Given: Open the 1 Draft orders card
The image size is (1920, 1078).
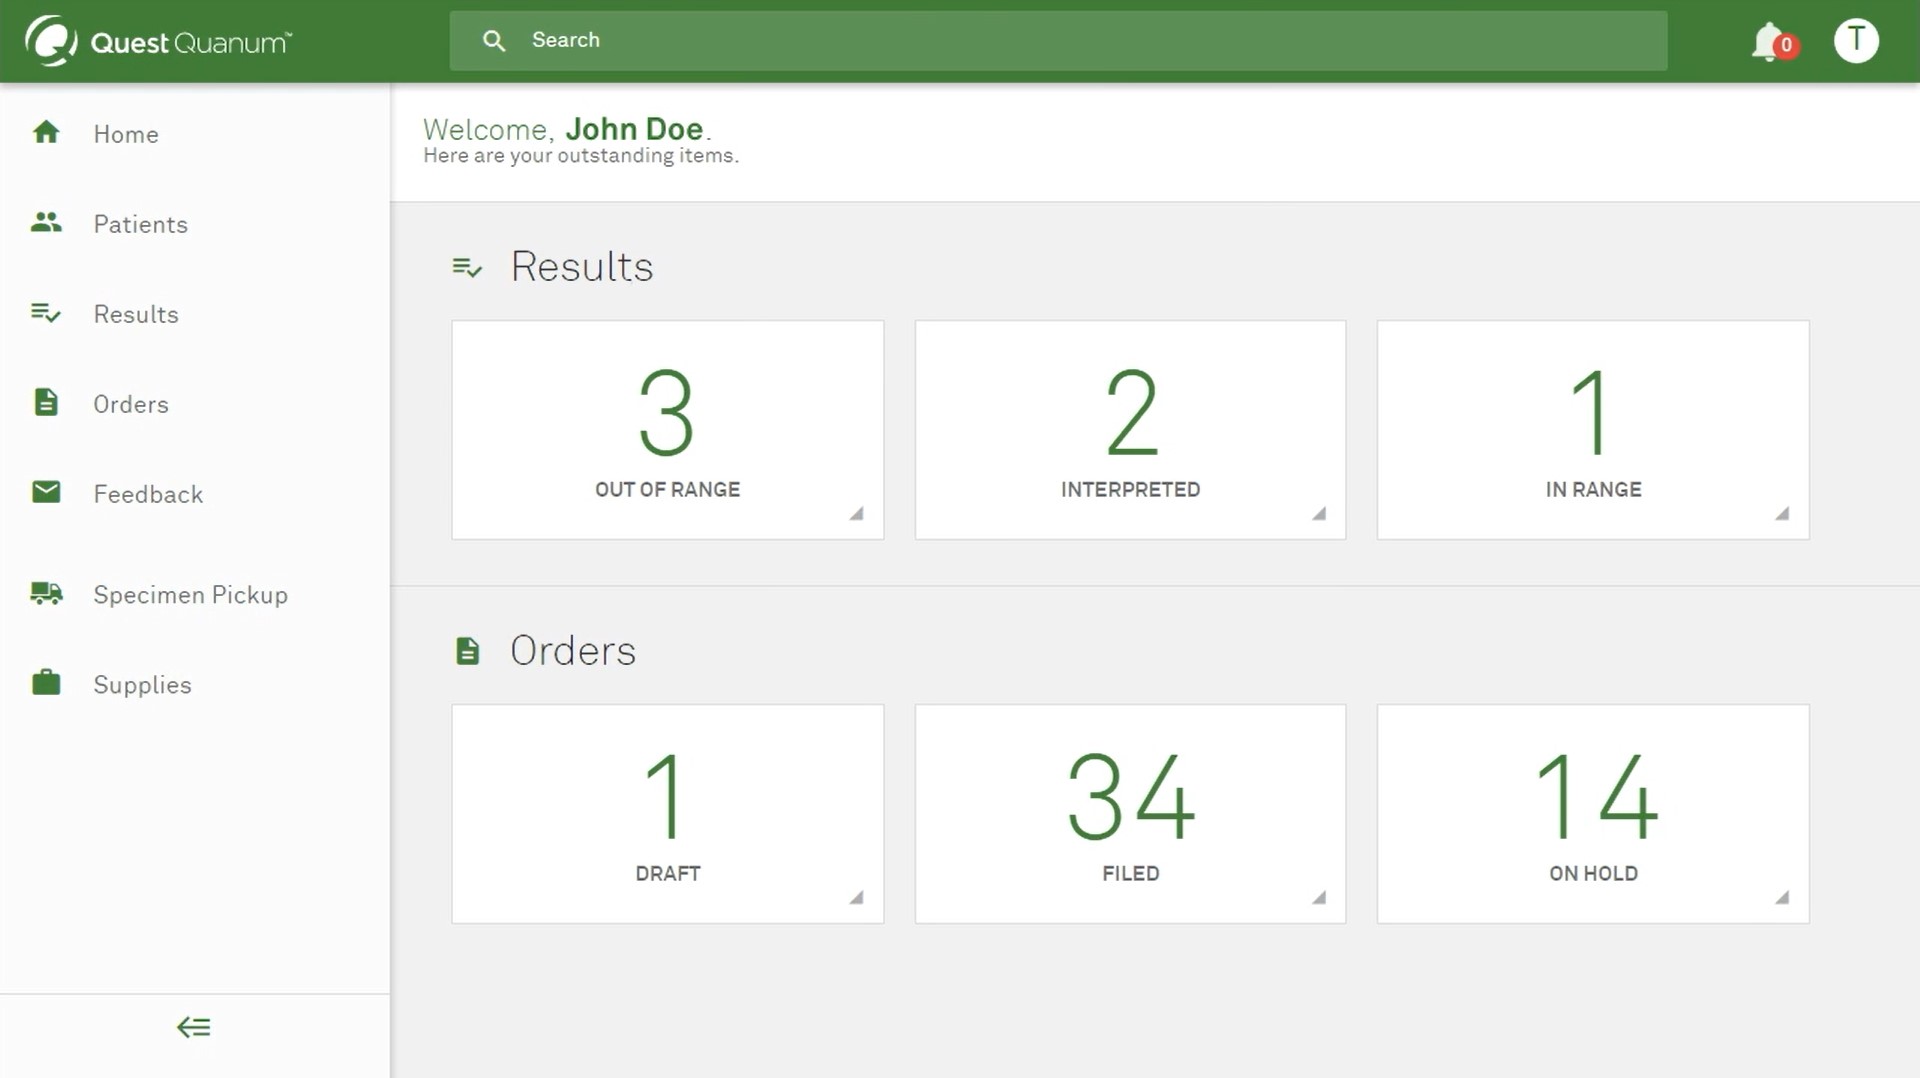Looking at the screenshot, I should coord(668,814).
